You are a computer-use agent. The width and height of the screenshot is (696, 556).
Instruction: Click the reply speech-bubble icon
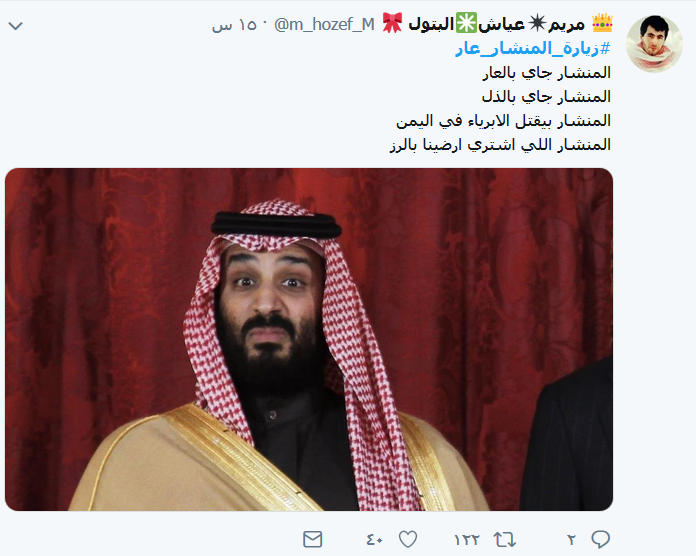(x=600, y=539)
